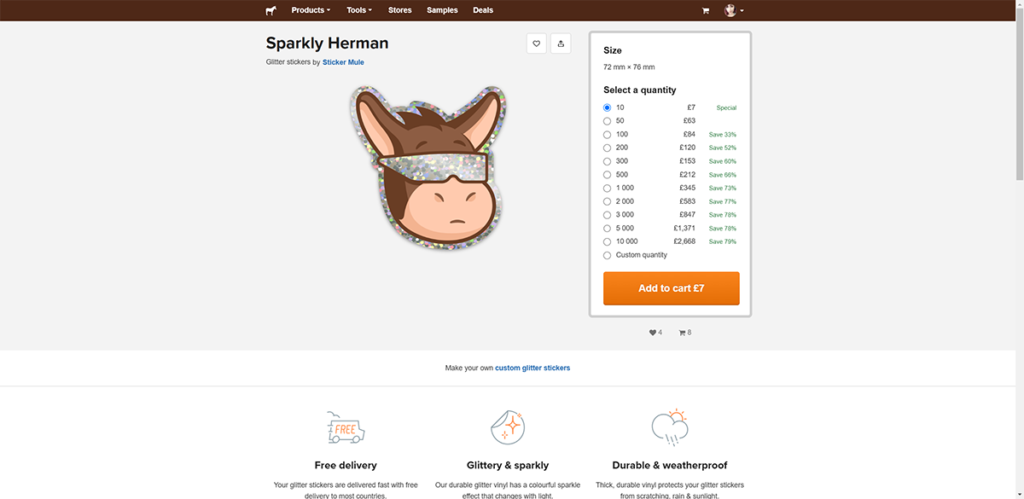Click the free delivery truck icon
The image size is (1024, 499).
[345, 428]
